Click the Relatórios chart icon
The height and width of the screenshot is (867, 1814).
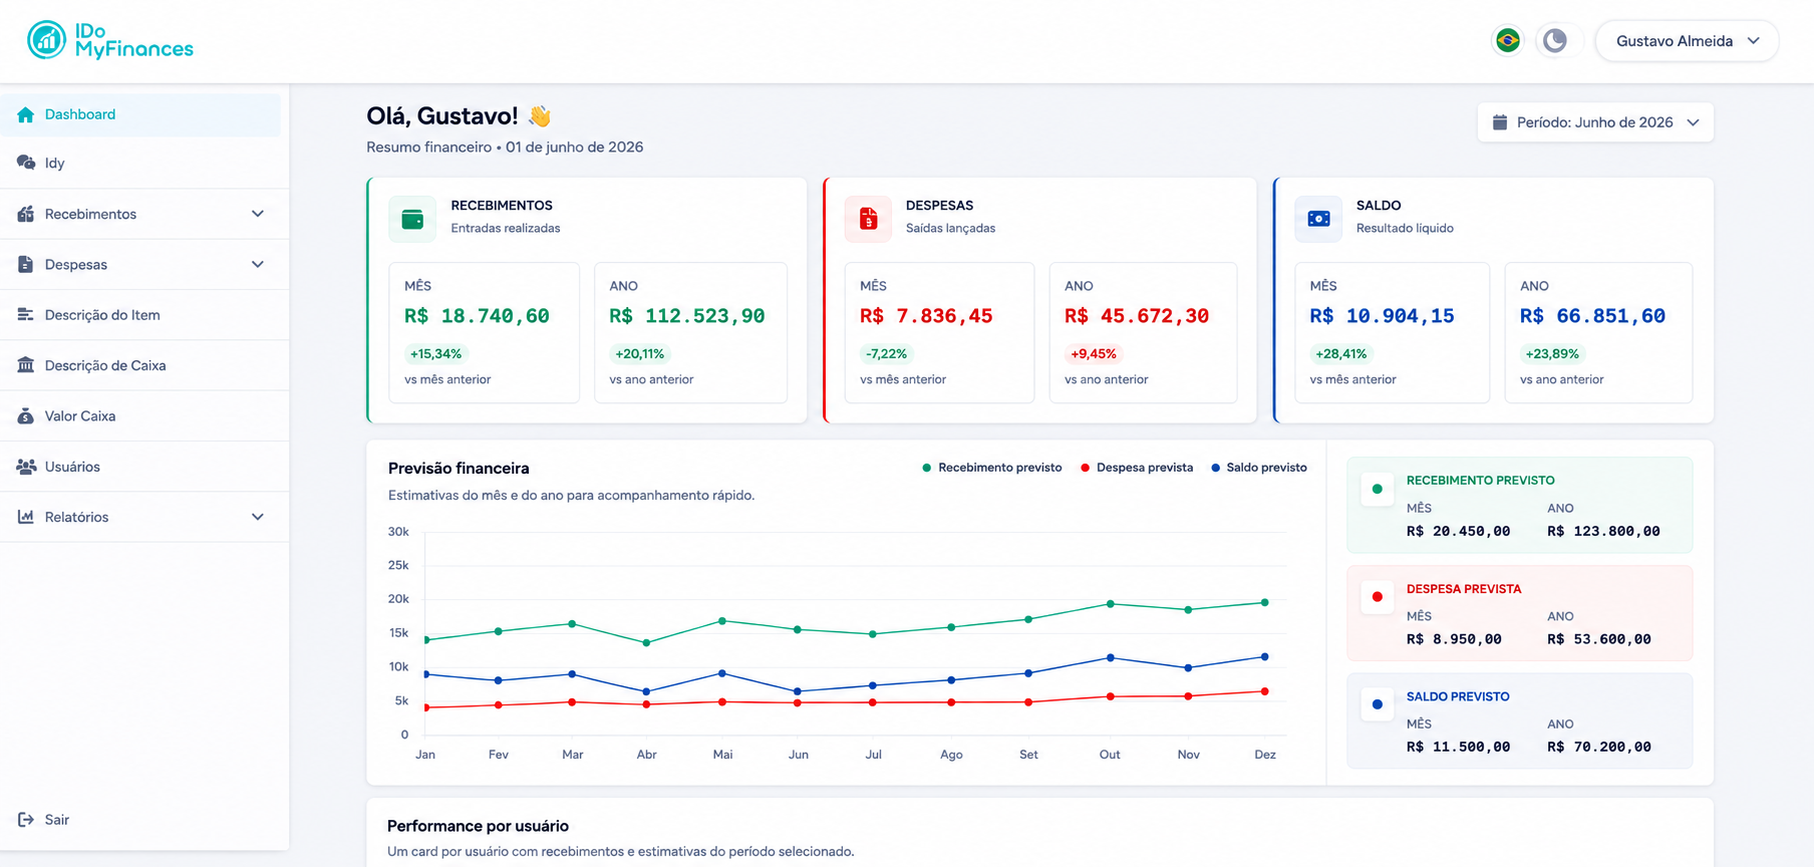26,517
